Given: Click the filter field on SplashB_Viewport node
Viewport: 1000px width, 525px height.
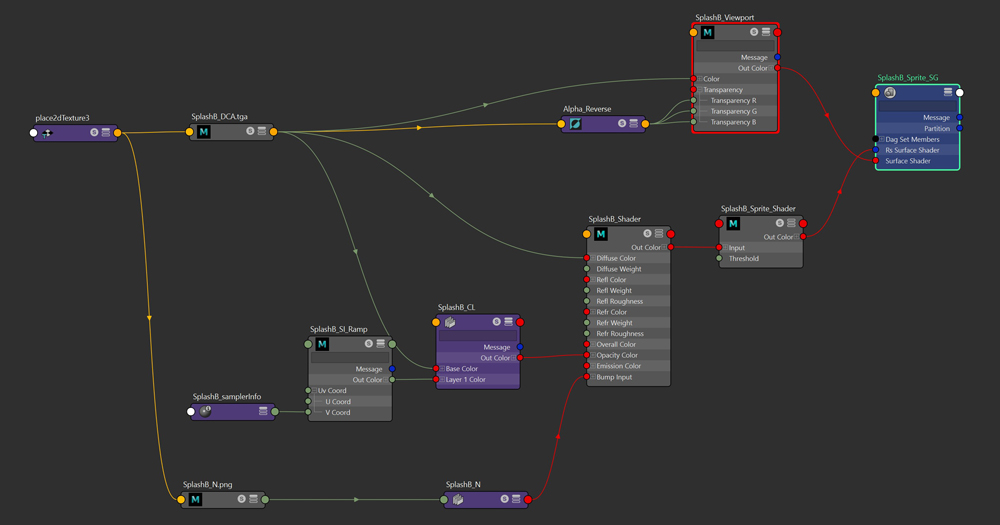Looking at the screenshot, I should click(x=735, y=46).
